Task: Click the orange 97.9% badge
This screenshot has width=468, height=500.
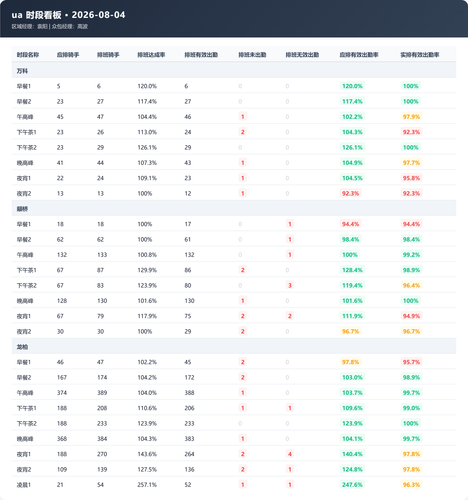Action: 411,117
